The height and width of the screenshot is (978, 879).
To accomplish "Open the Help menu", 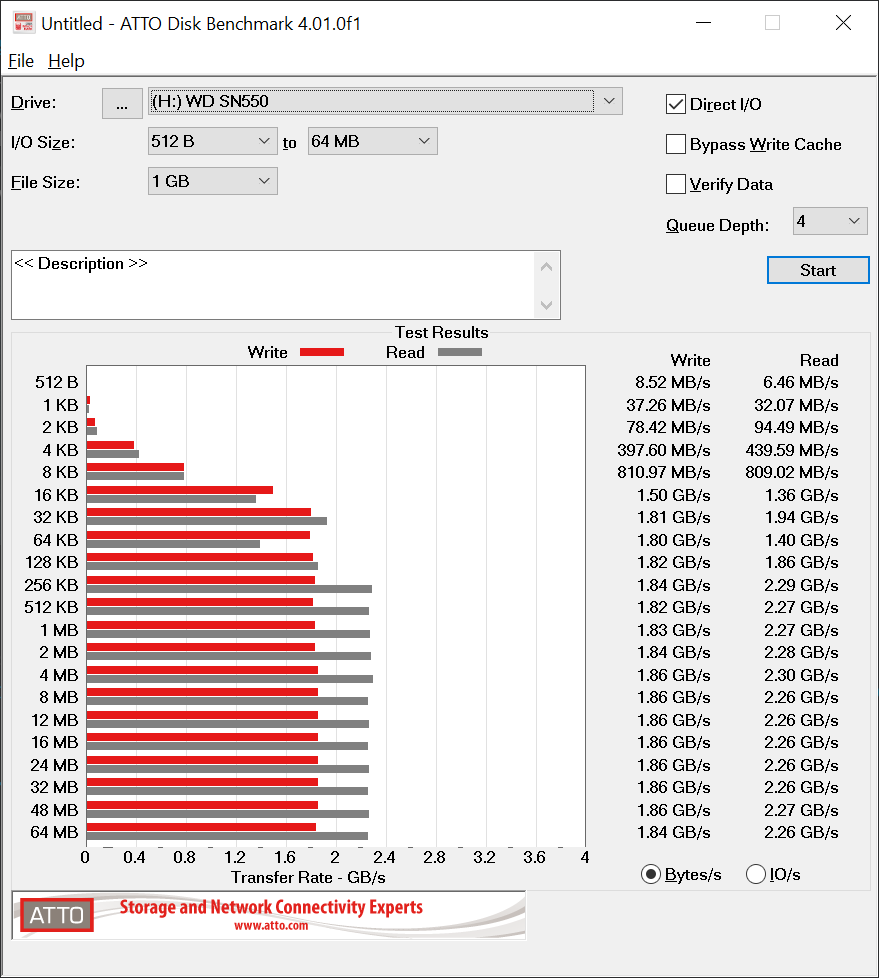I will [66, 61].
